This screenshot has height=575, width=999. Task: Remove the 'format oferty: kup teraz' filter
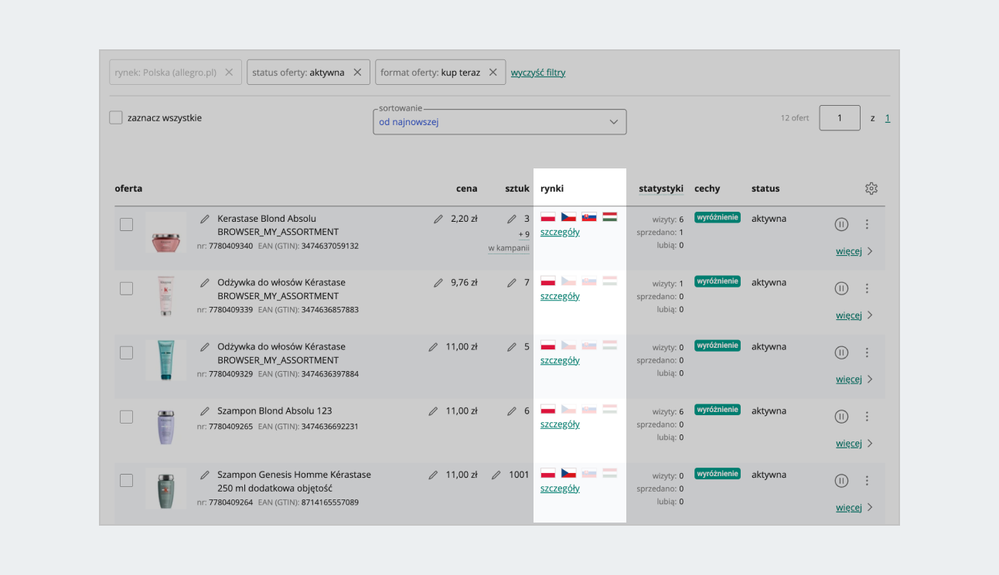coord(493,72)
